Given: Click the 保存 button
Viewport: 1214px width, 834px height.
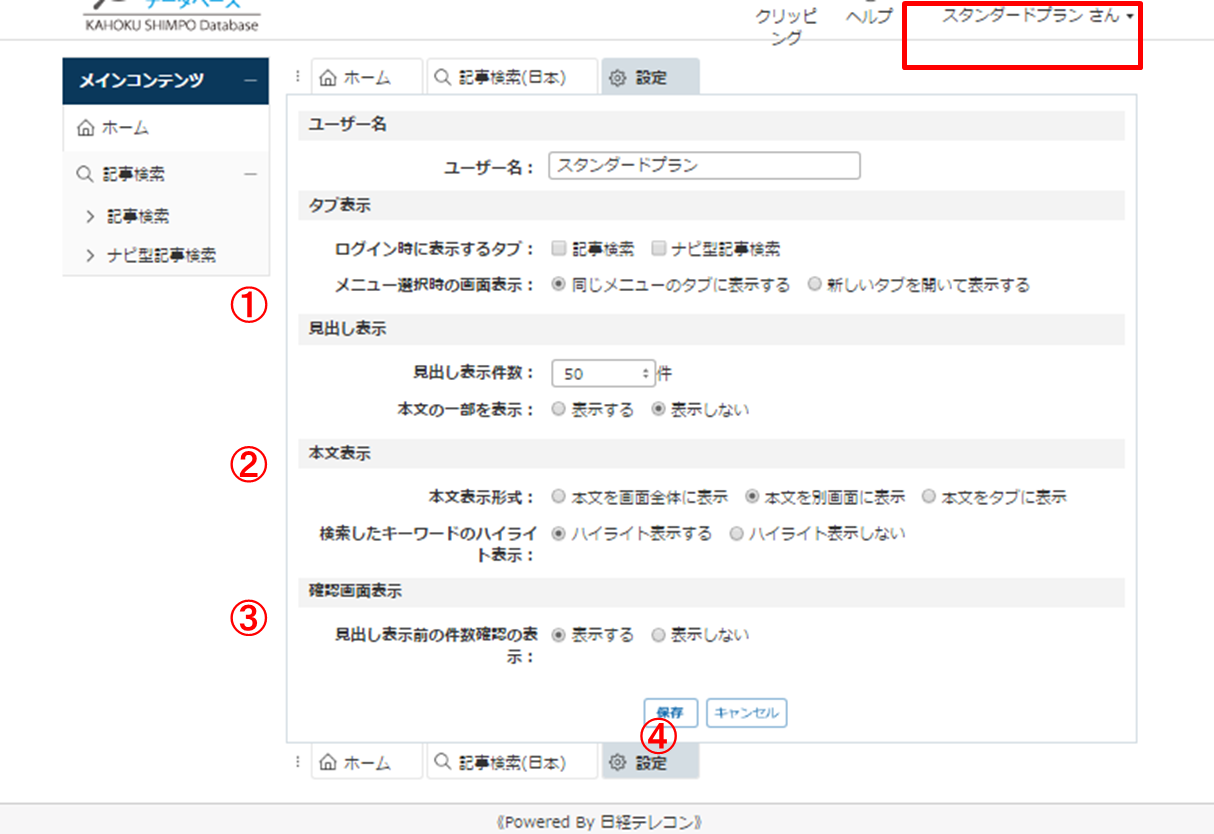Looking at the screenshot, I should [x=670, y=713].
